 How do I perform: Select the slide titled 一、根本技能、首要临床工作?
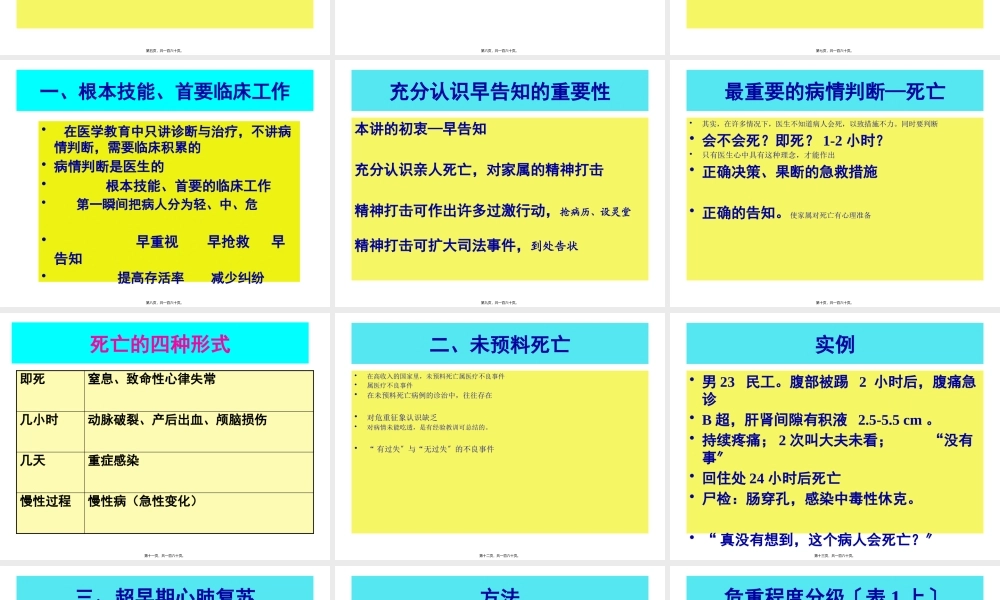point(164,92)
